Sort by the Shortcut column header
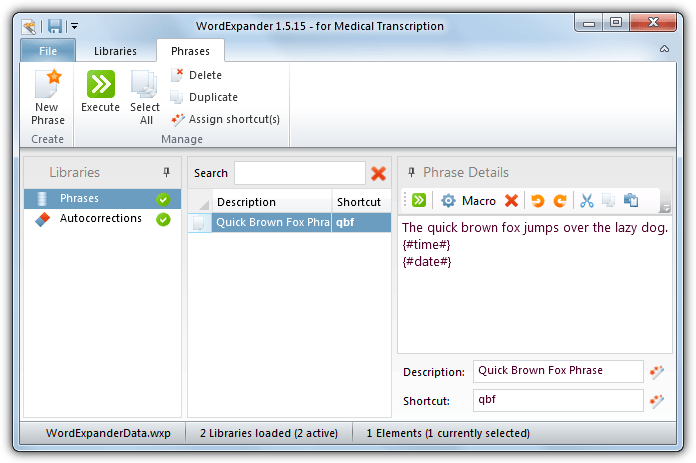 (361, 202)
